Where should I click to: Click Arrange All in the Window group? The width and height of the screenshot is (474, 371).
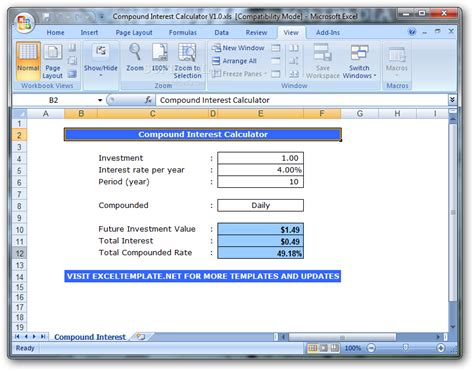[x=234, y=61]
